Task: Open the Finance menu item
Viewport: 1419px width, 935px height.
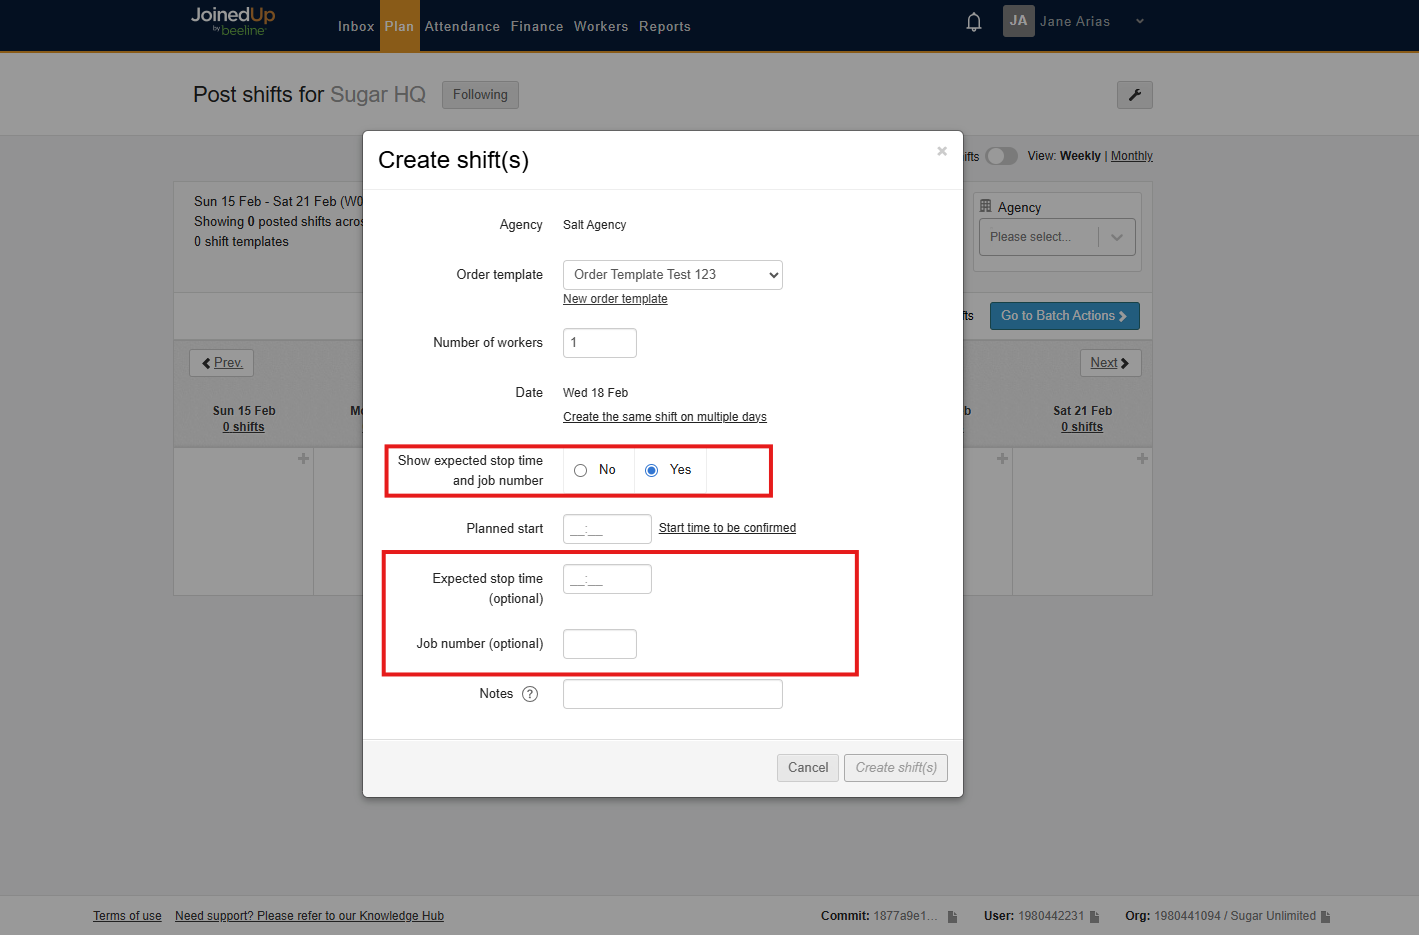Action: pyautogui.click(x=537, y=27)
